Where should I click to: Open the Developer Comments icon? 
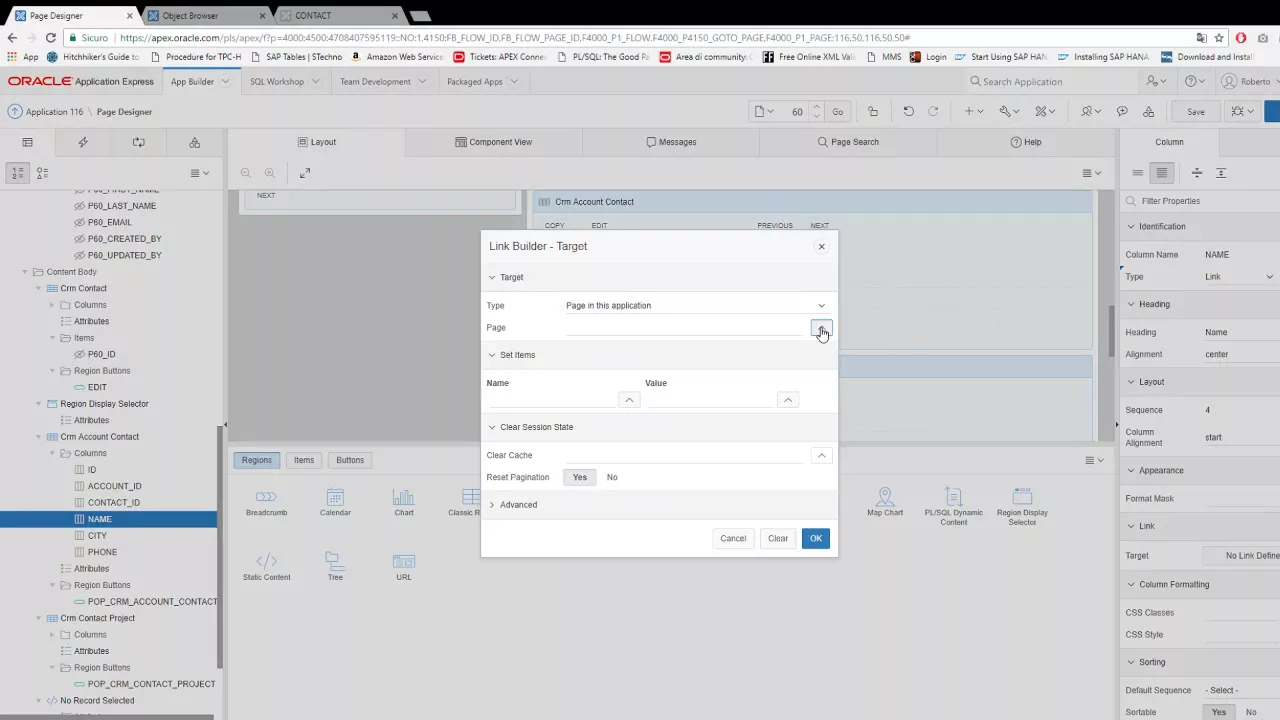pyautogui.click(x=1122, y=111)
